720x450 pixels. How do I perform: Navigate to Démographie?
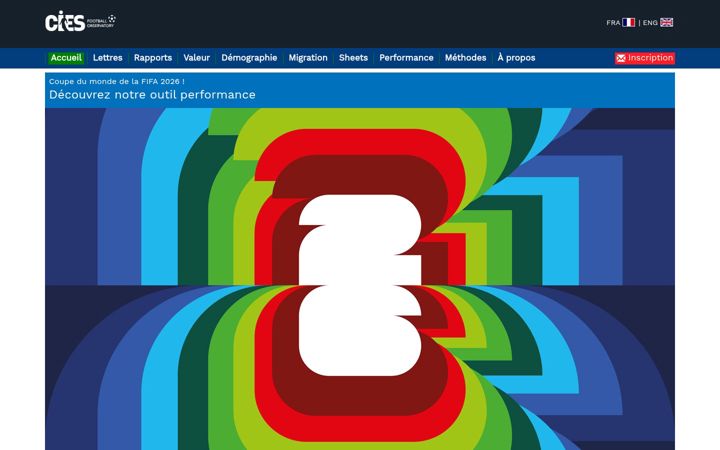tap(249, 58)
